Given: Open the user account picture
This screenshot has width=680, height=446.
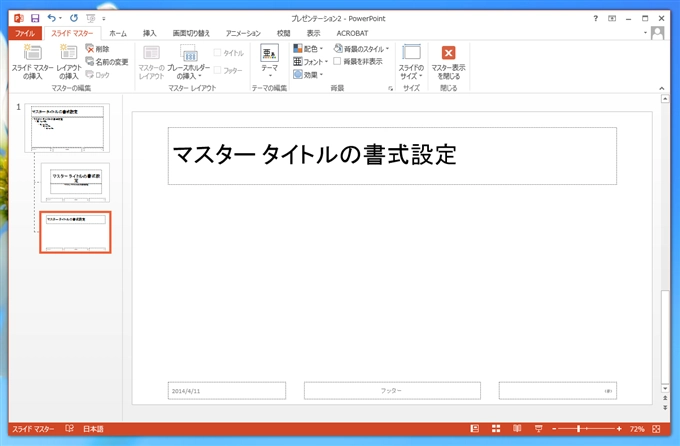Looking at the screenshot, I should (x=657, y=33).
